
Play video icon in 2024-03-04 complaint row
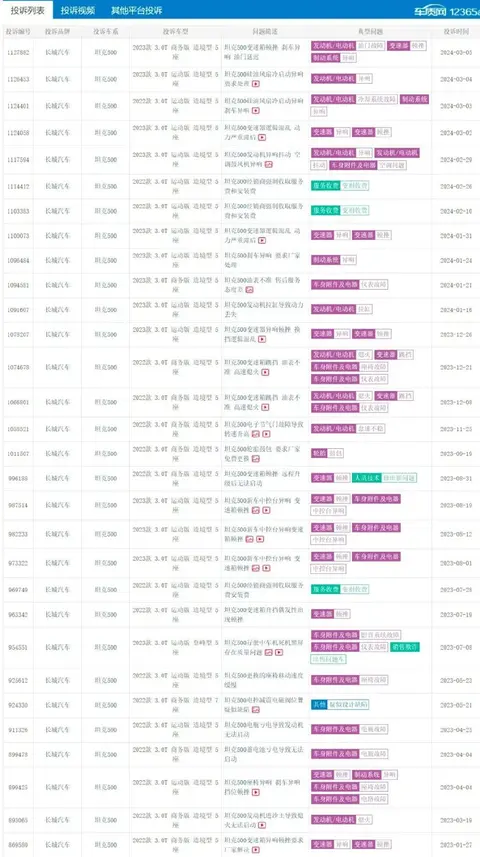tap(255, 84)
